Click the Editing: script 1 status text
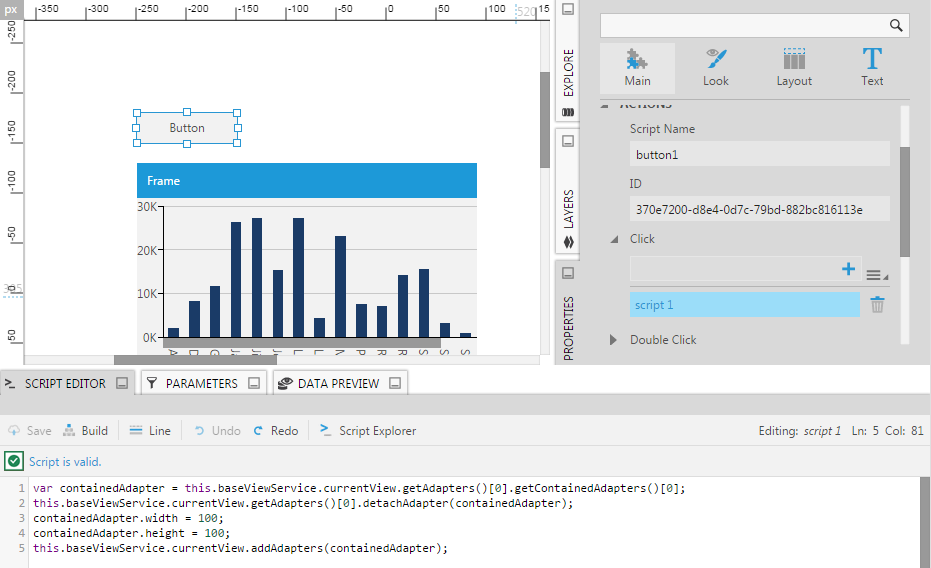 tap(800, 431)
